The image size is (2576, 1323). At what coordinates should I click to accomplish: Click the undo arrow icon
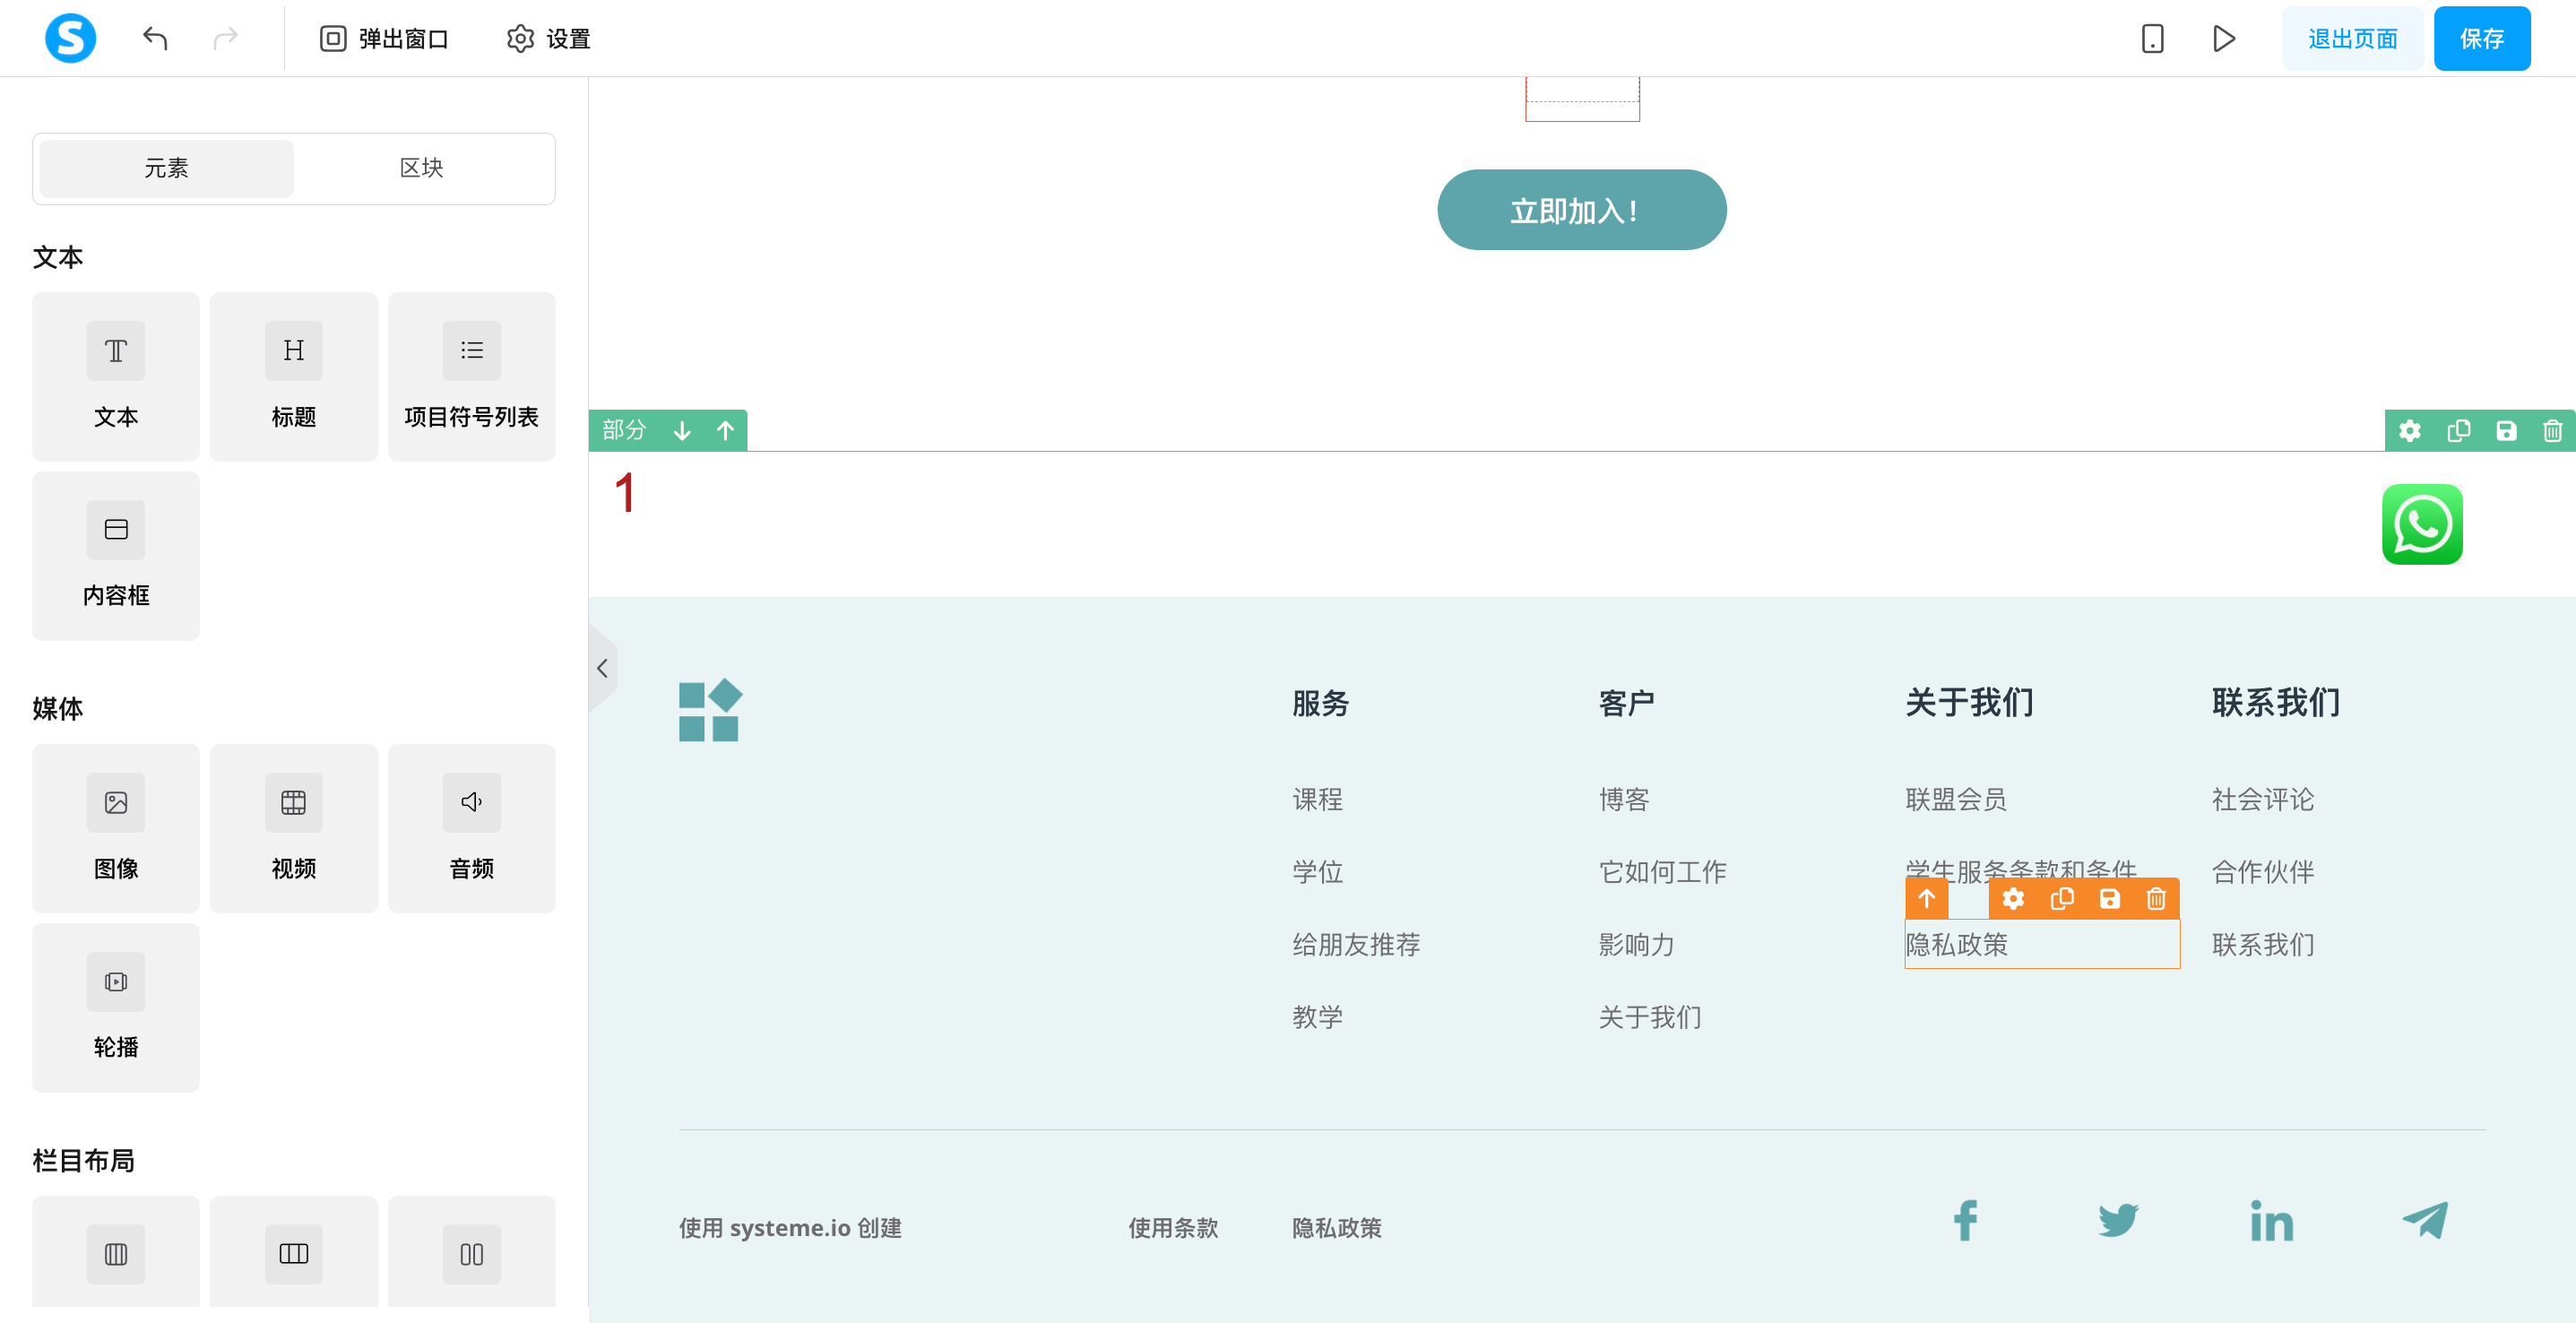[155, 38]
